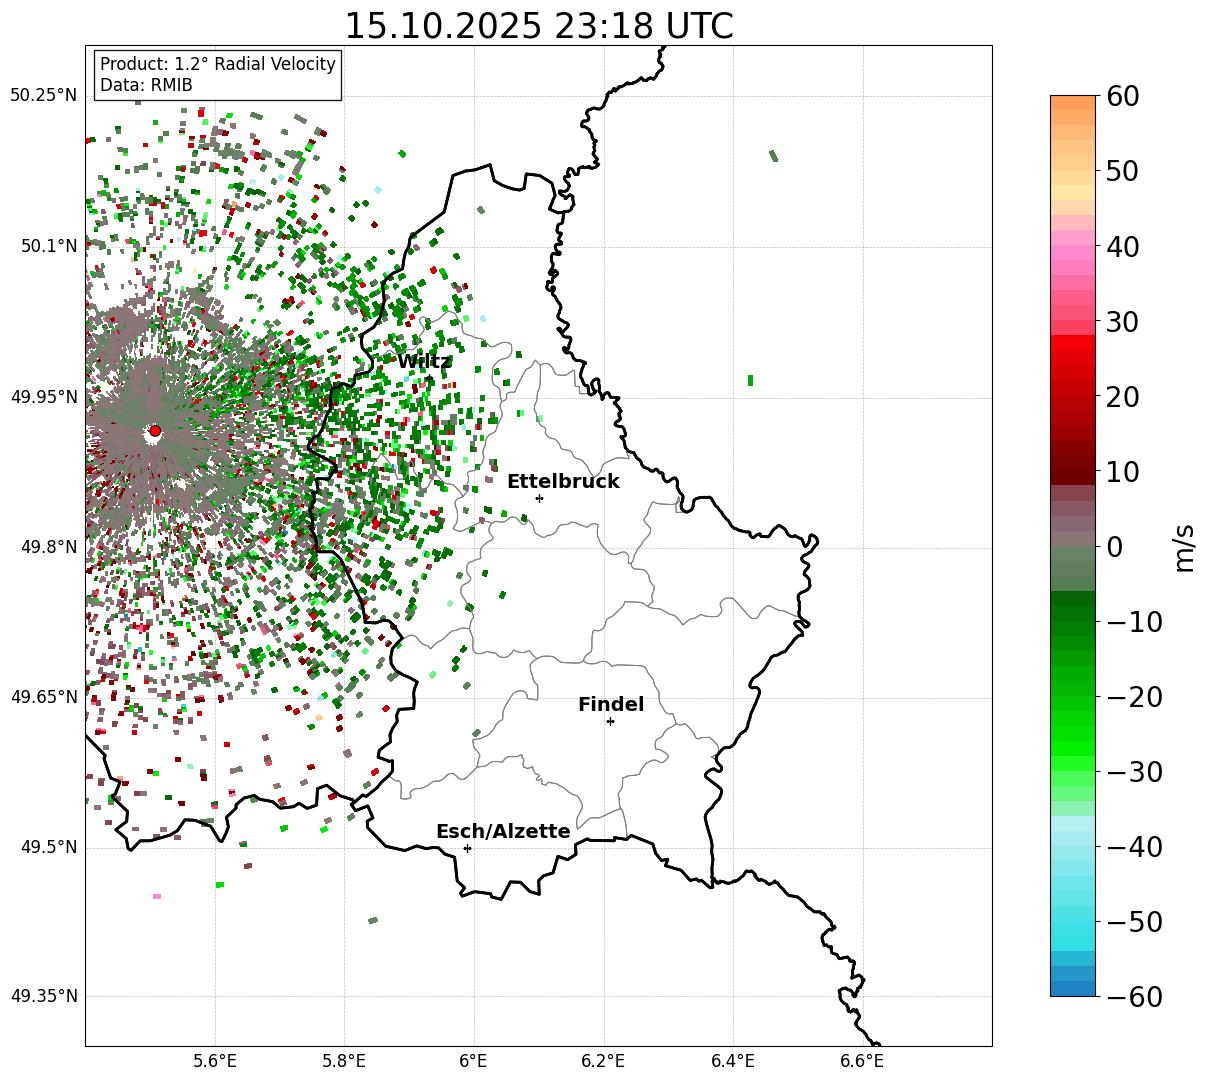The image size is (1207, 1081).
Task: Click the title 15.10.2025 23:18 UTC
Action: click(538, 26)
